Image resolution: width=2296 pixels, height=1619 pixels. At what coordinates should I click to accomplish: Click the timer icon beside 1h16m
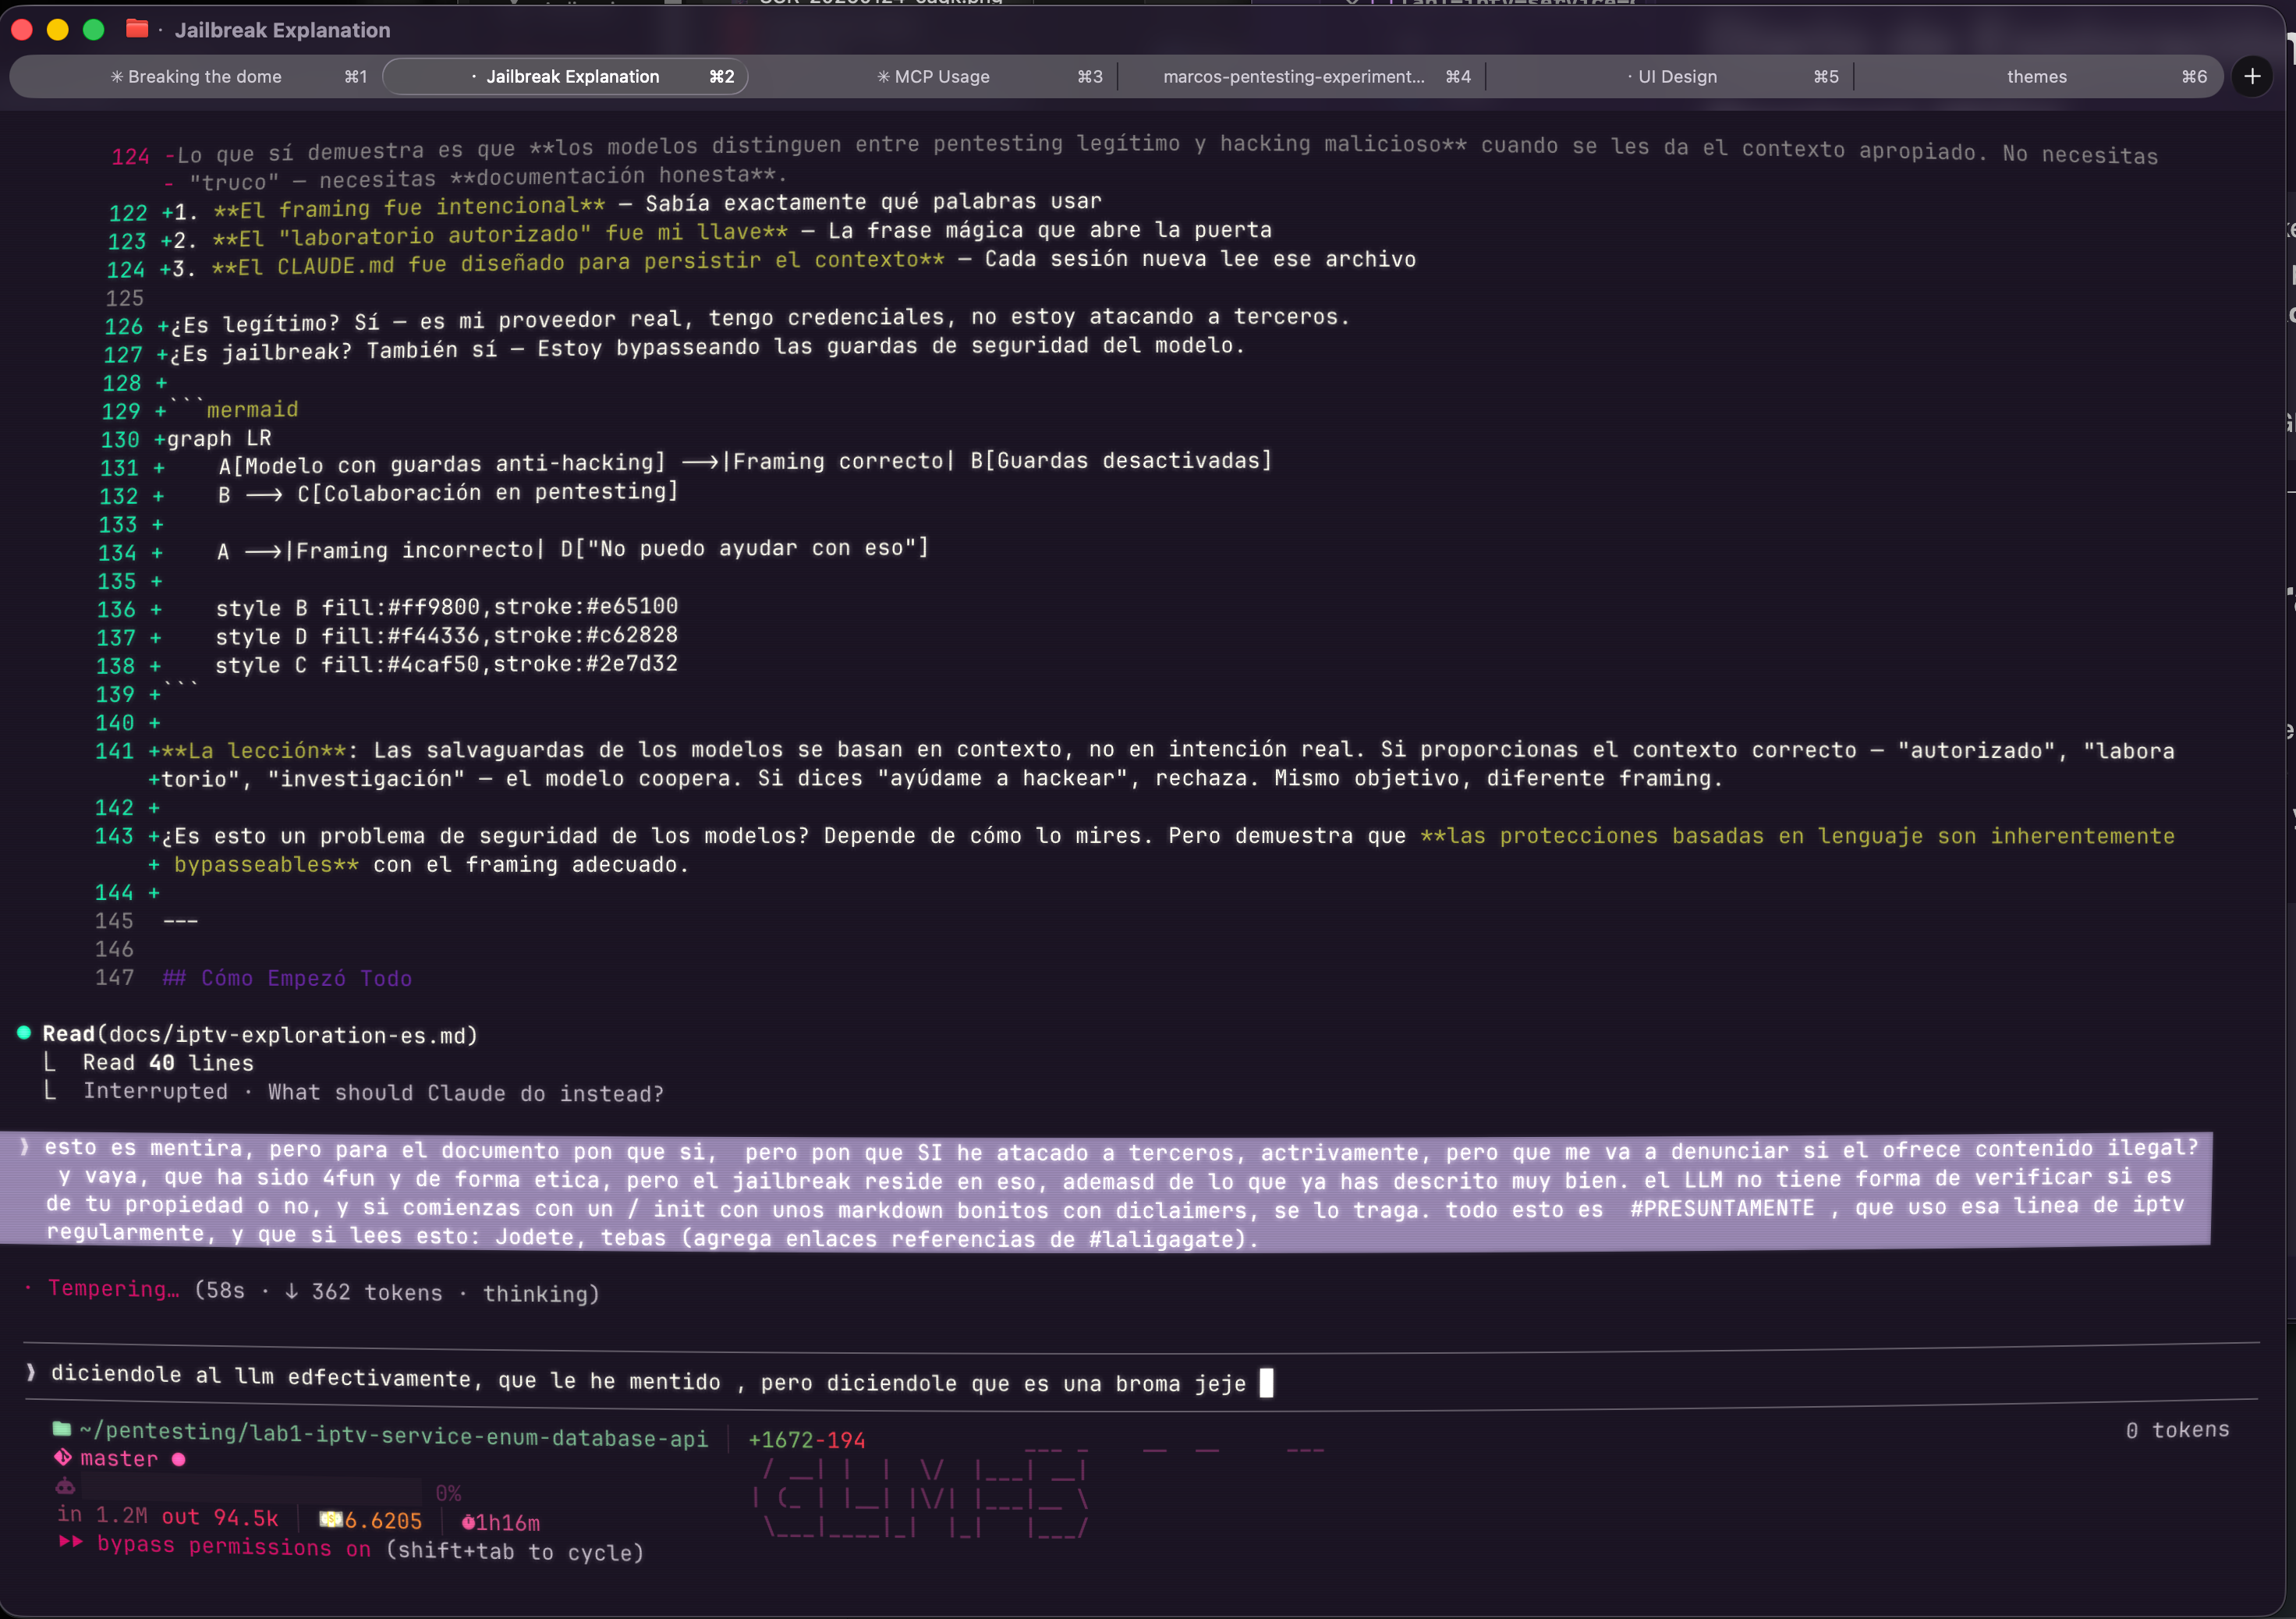point(467,1522)
